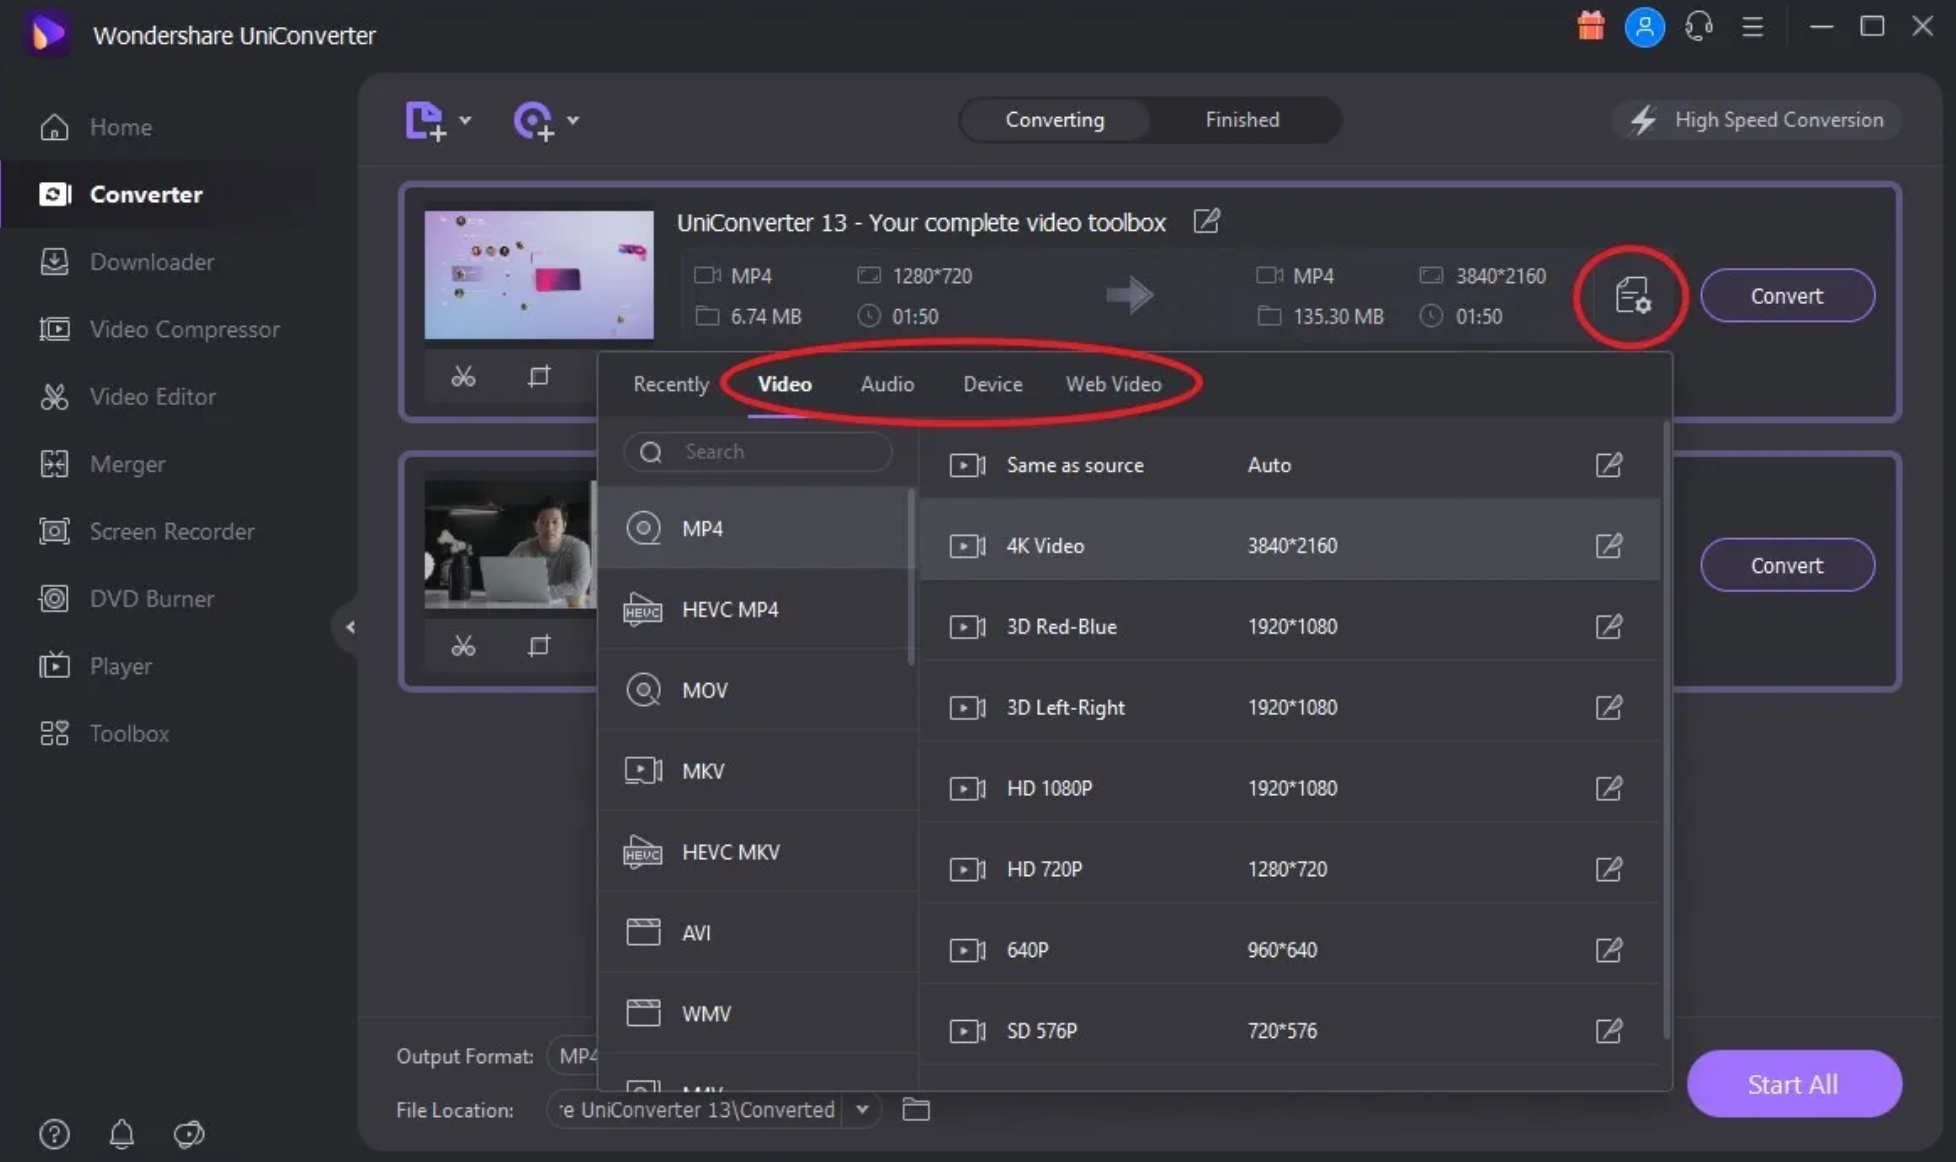Image resolution: width=1956 pixels, height=1162 pixels.
Task: Edit the Same as source preset
Action: click(1609, 465)
